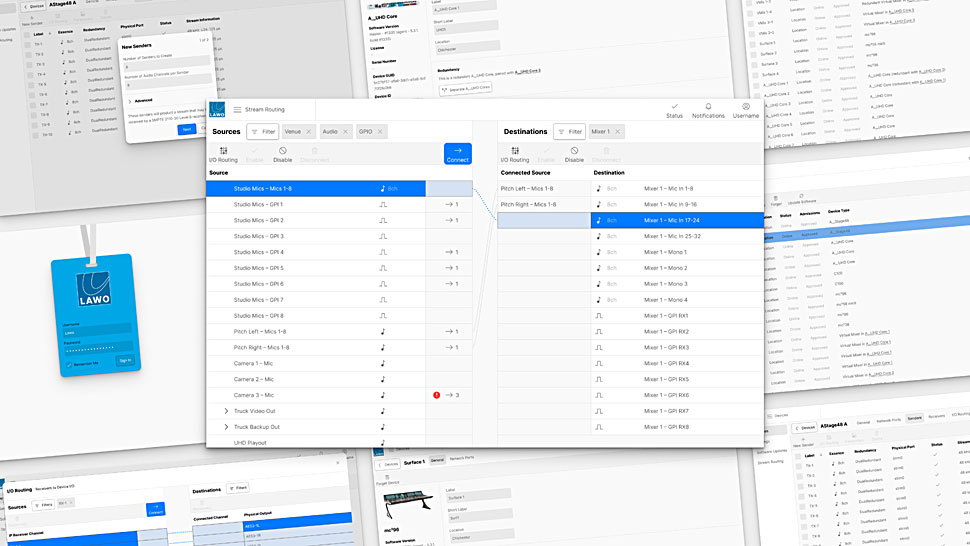This screenshot has height=546, width=970.
Task: Select Mixer 1 – Mic In 17-24 destination
Action: [677, 220]
